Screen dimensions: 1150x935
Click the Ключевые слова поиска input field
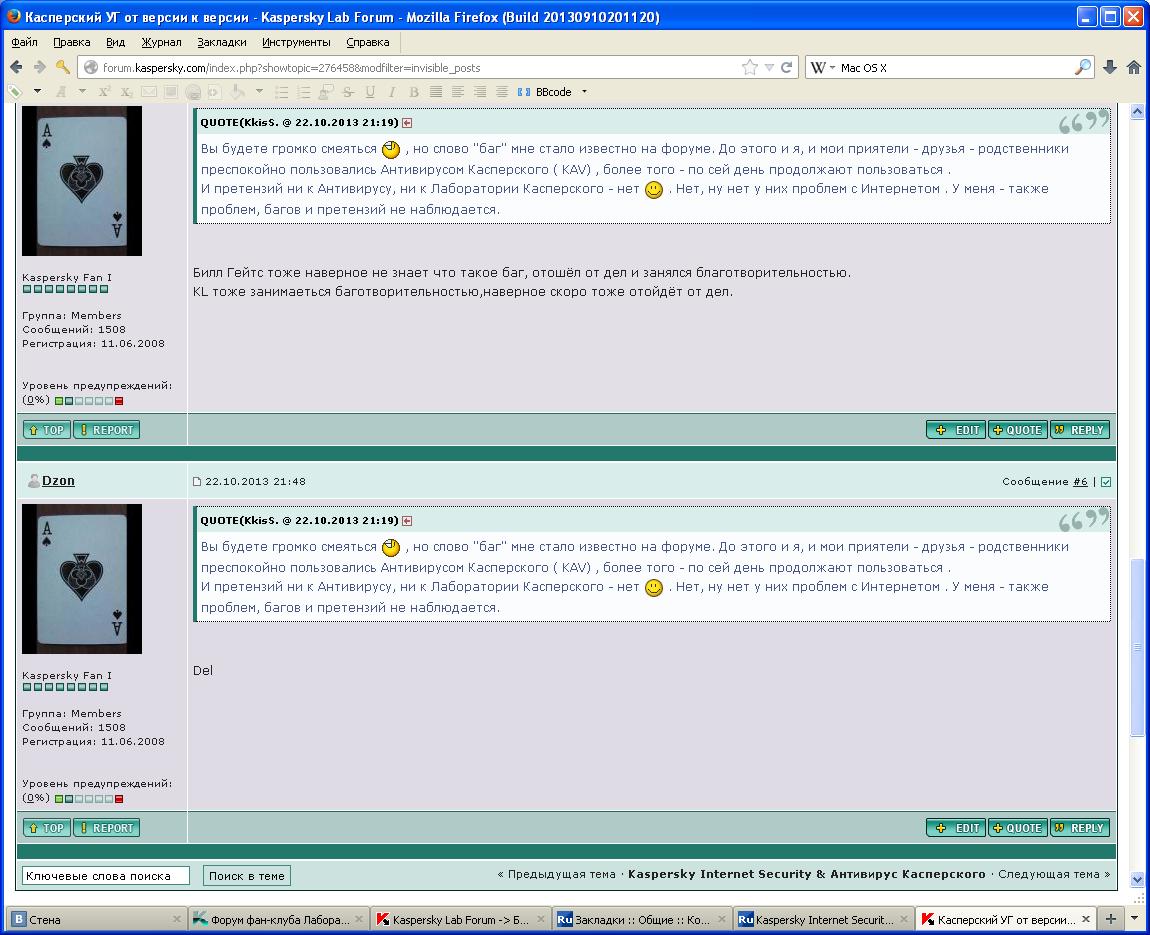tap(106, 876)
